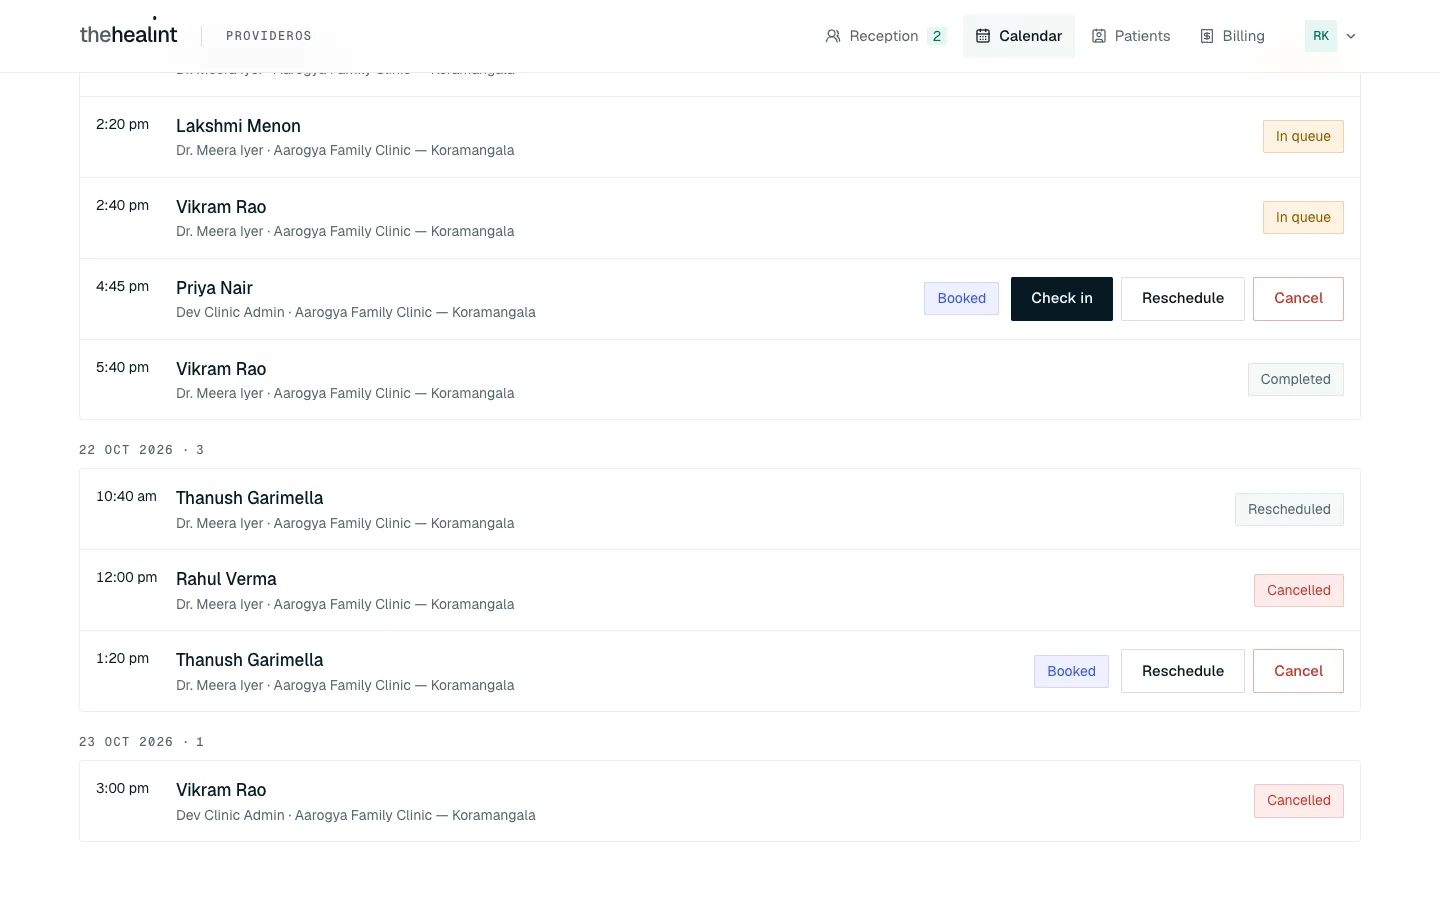Select patient name Priya Nair
Screen dimensions: 1440x900
(x=214, y=288)
